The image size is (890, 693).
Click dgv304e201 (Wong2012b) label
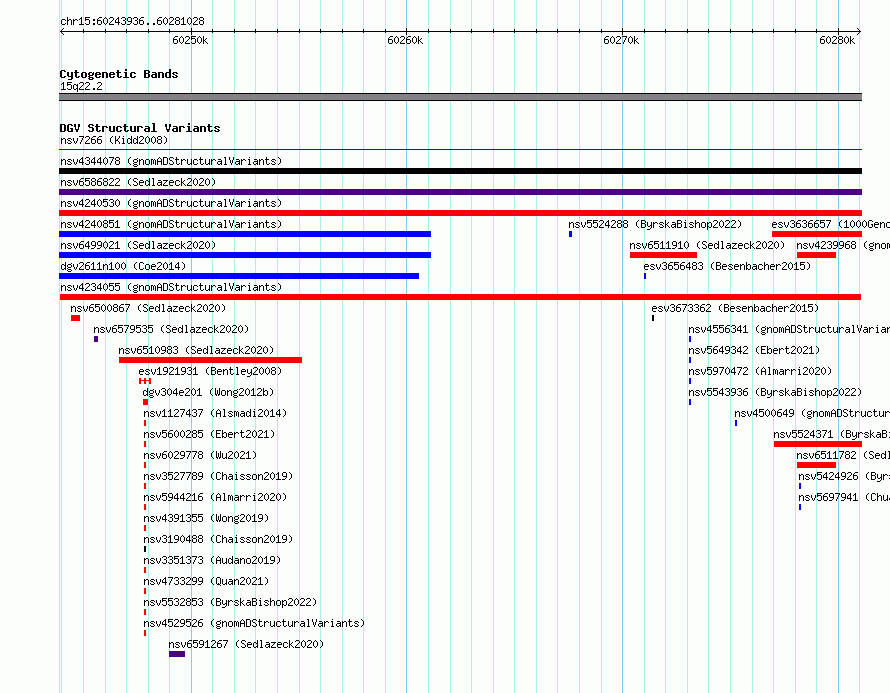tap(208, 392)
